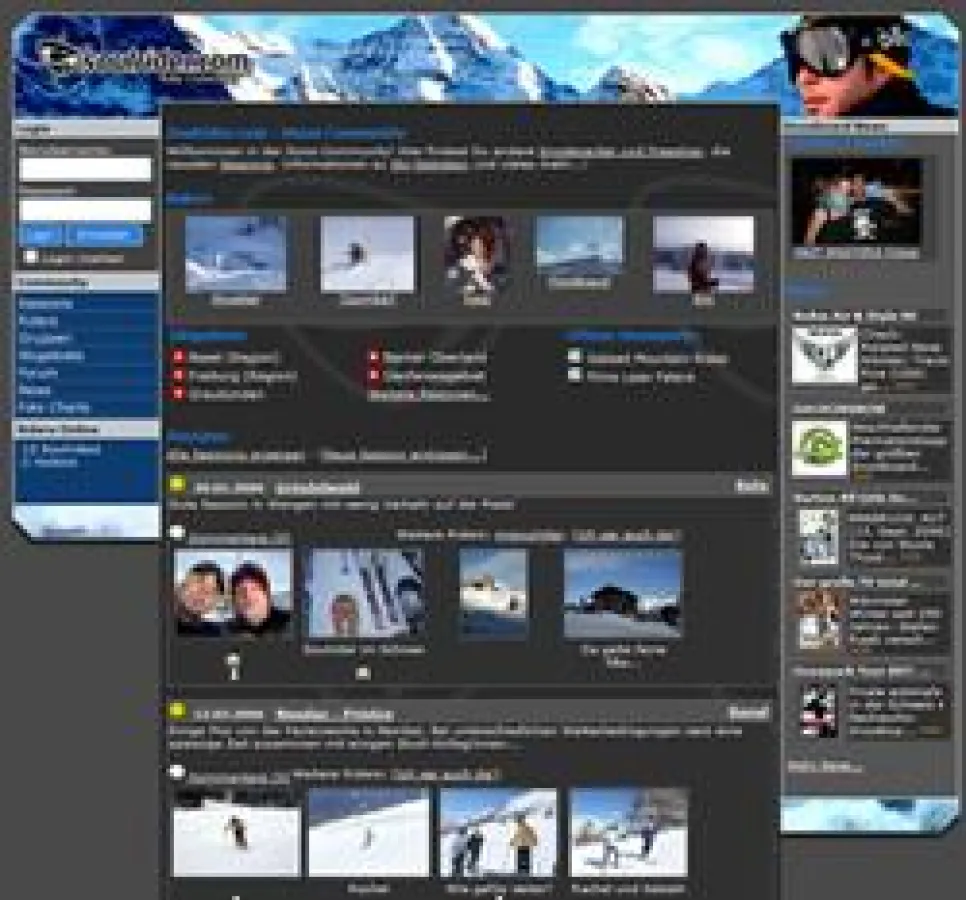
Task: Click the red icon next to Berner Oberland
Action: click(373, 354)
